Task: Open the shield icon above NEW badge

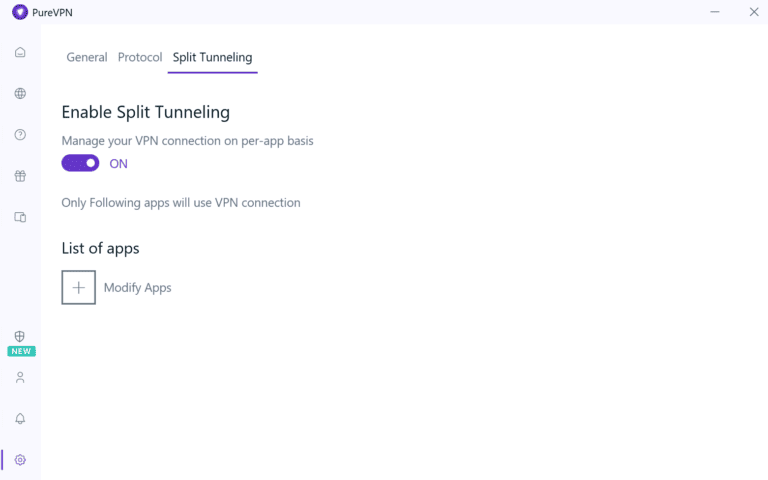Action: click(20, 337)
